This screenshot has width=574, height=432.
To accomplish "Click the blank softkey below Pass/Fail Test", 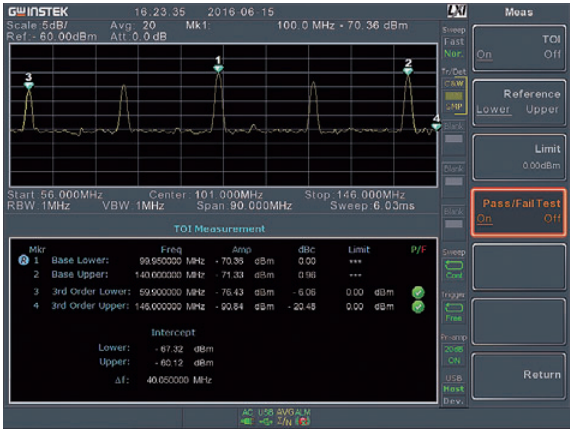I will coord(519,267).
